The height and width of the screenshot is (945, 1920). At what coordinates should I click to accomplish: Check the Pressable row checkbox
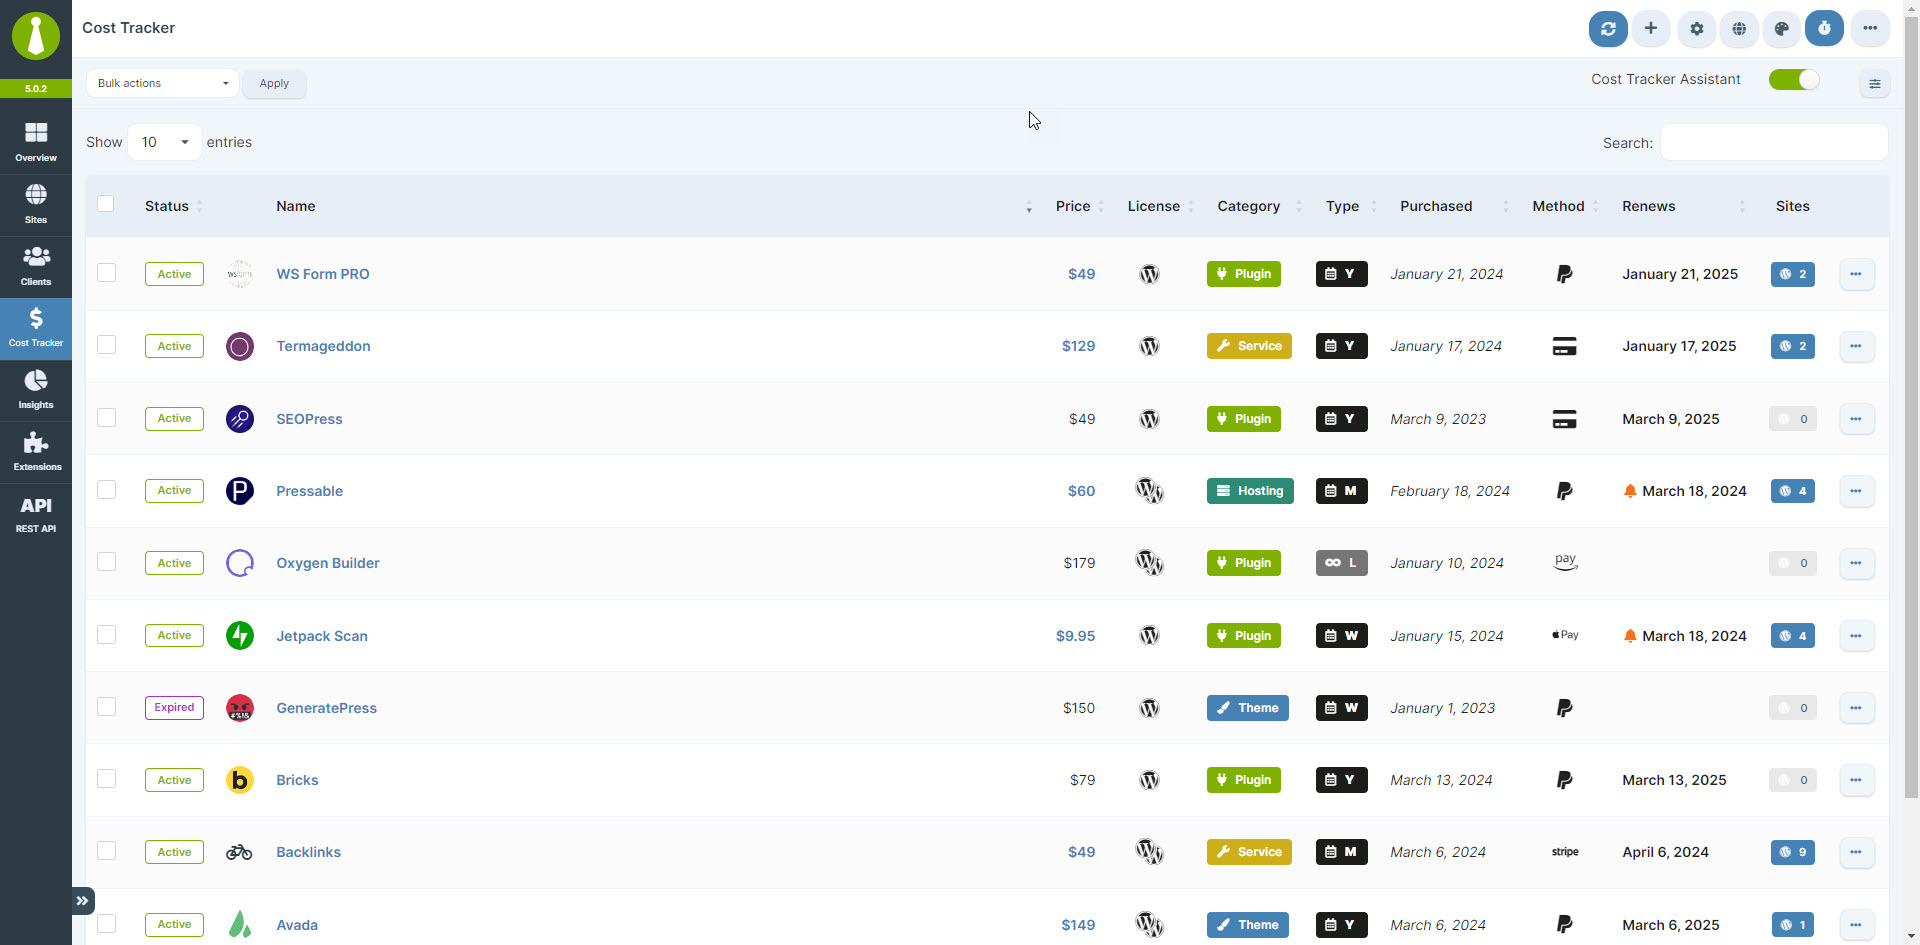click(x=107, y=490)
